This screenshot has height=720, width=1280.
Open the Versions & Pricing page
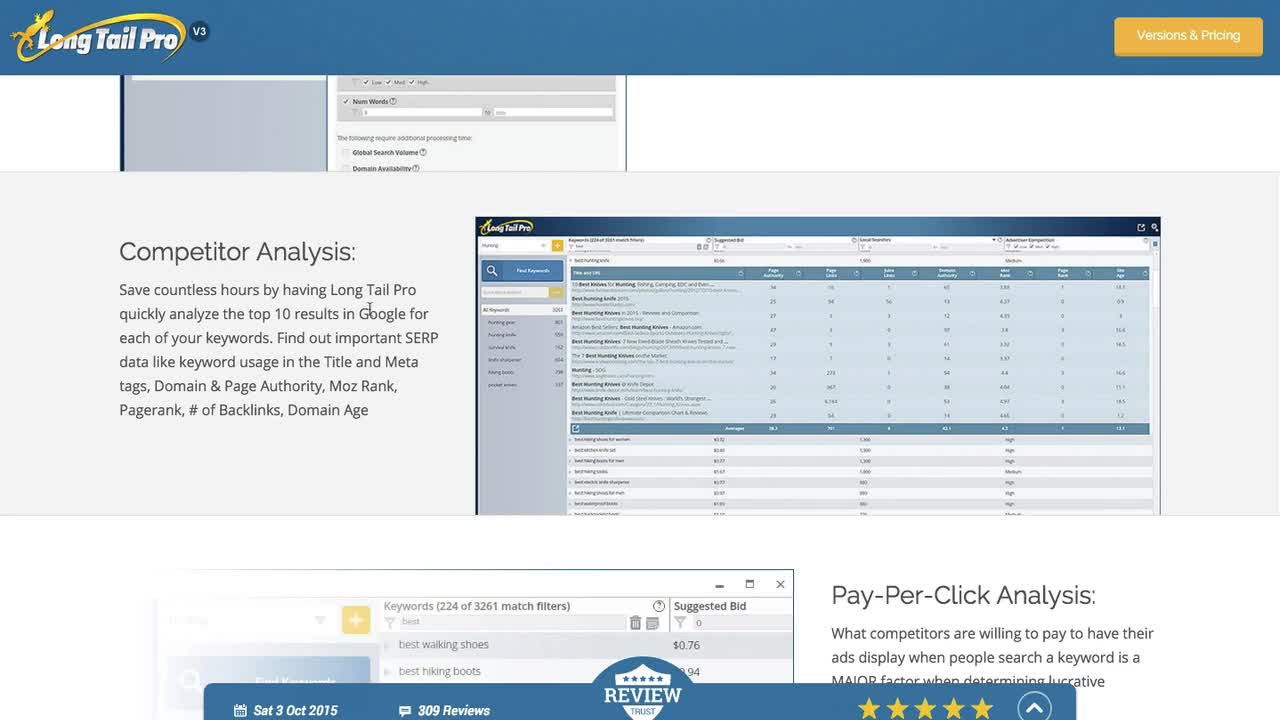(x=1188, y=36)
